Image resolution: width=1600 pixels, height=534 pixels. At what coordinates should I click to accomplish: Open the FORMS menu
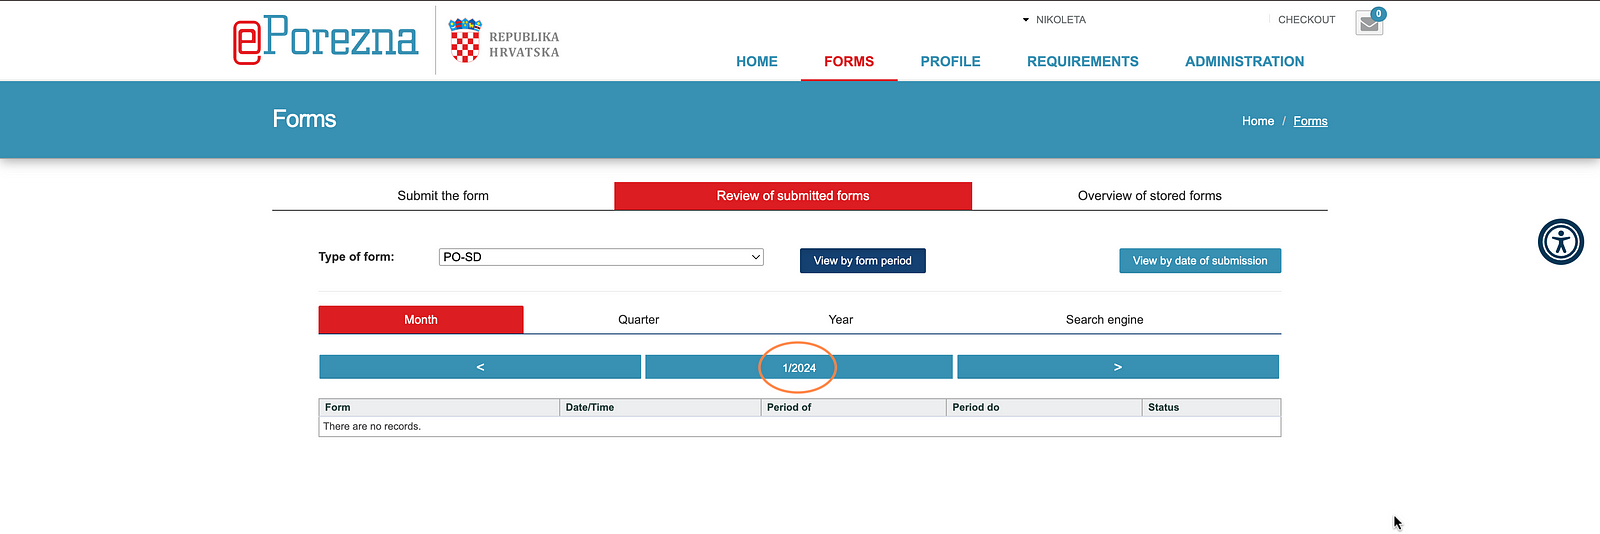pos(849,61)
